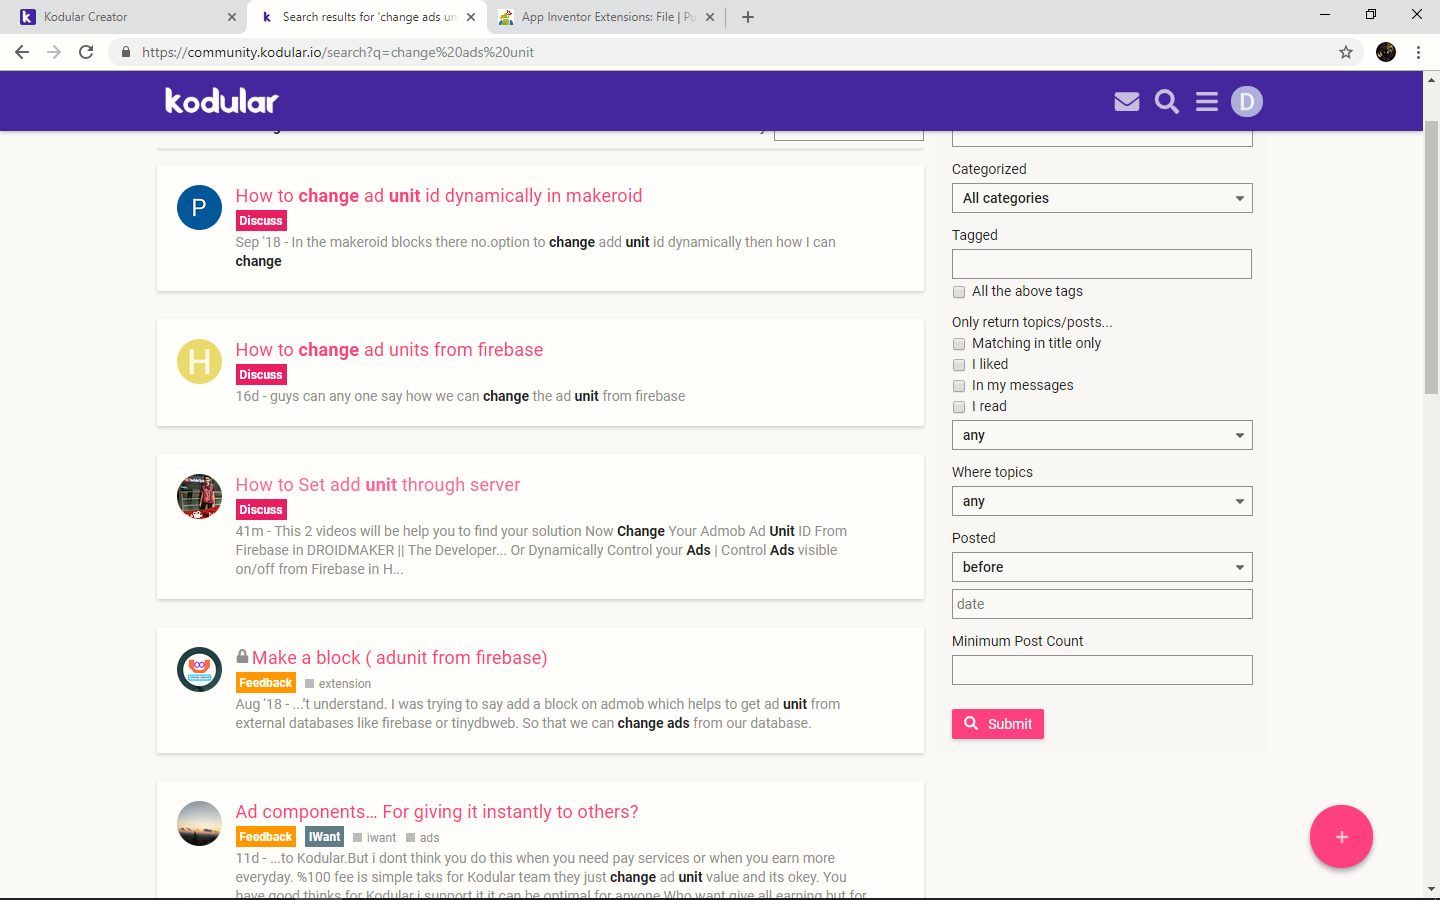This screenshot has width=1440, height=900.
Task: Open the search magnifier in Kodular header
Action: click(1167, 101)
